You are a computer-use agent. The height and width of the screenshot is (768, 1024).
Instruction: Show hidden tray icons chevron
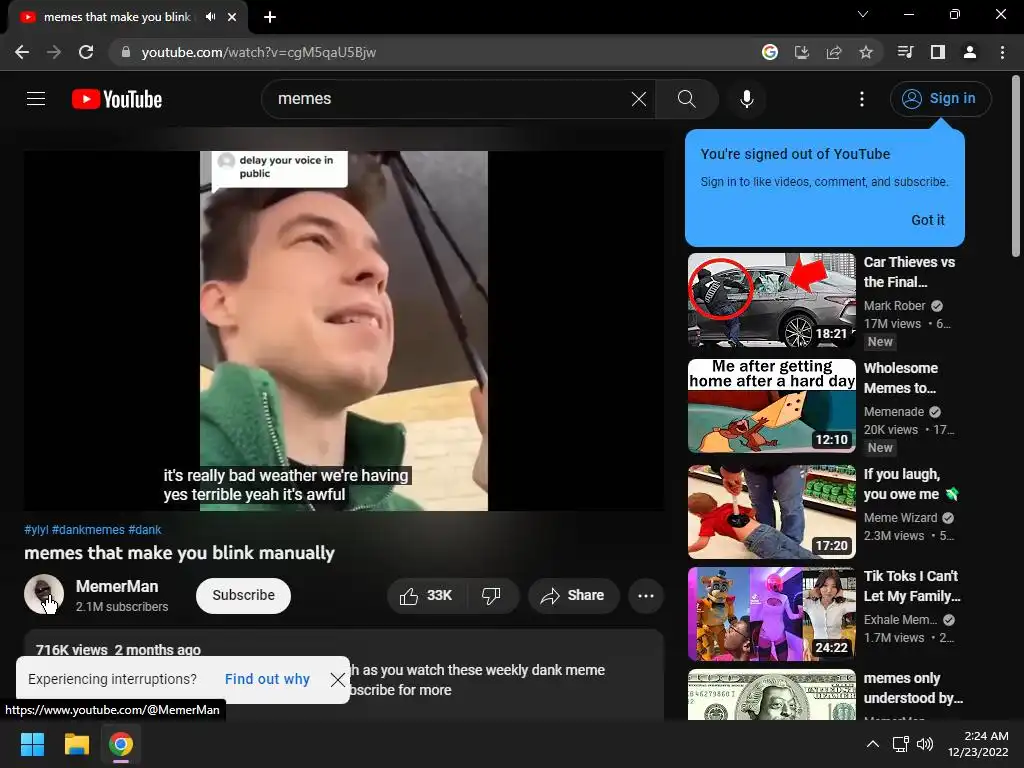pyautogui.click(x=872, y=744)
